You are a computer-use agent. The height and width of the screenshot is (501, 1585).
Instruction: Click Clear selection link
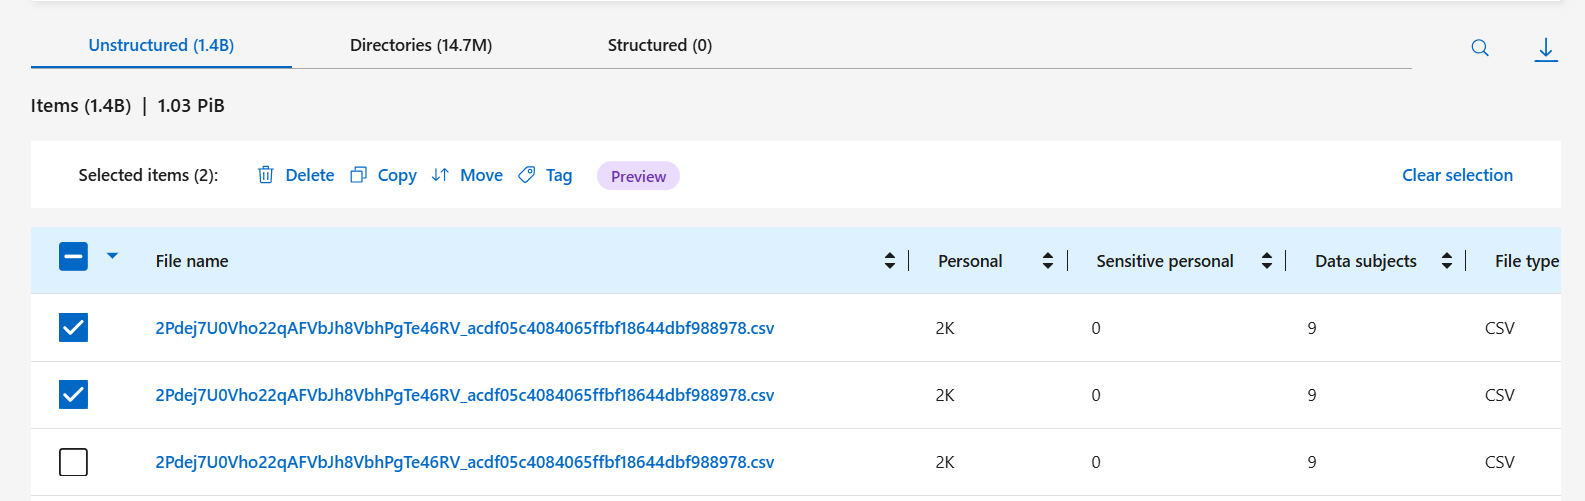click(x=1457, y=175)
